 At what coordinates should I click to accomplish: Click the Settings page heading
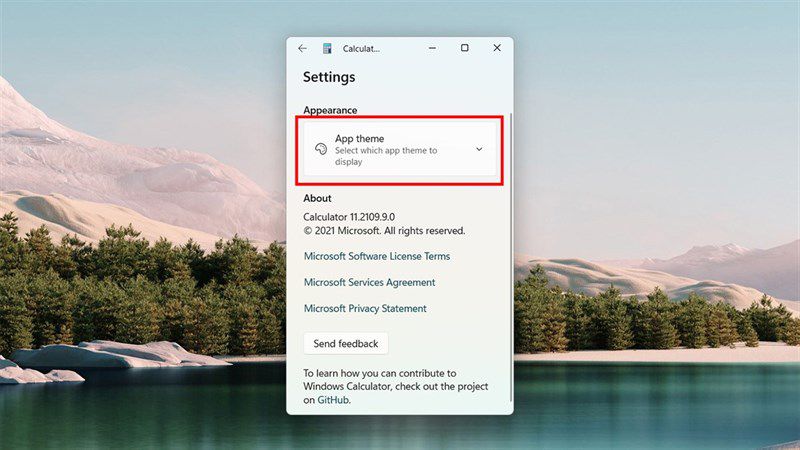click(x=329, y=77)
